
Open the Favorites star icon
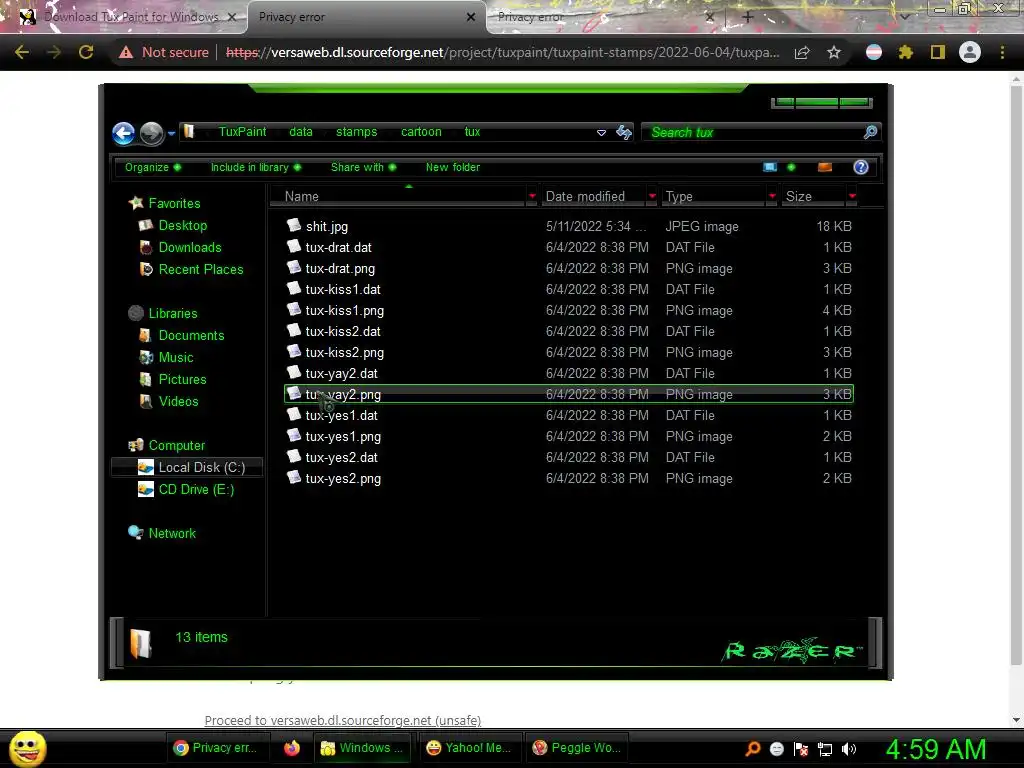pos(136,203)
